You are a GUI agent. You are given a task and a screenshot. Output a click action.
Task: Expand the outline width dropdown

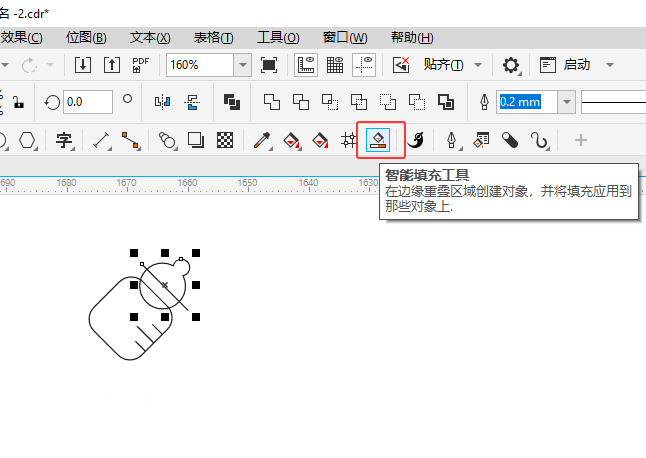(567, 102)
